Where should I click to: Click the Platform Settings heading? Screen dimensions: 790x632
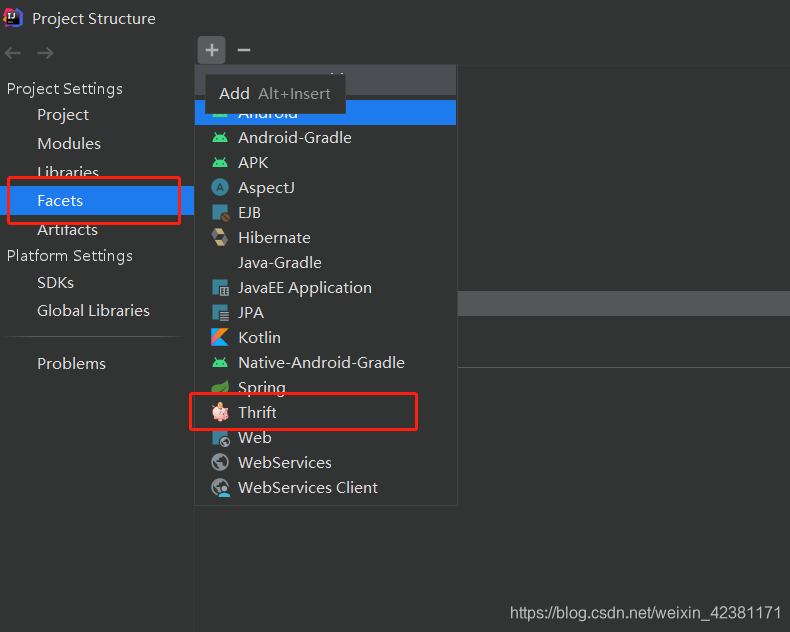70,256
